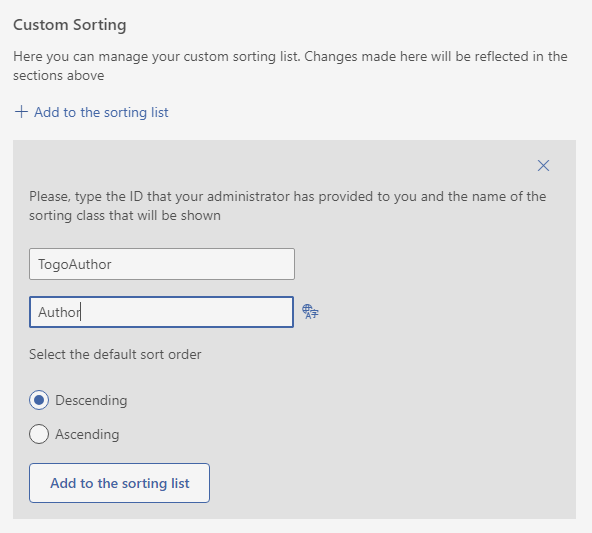
Task: Select the Ascending radio button
Action: pyautogui.click(x=39, y=434)
